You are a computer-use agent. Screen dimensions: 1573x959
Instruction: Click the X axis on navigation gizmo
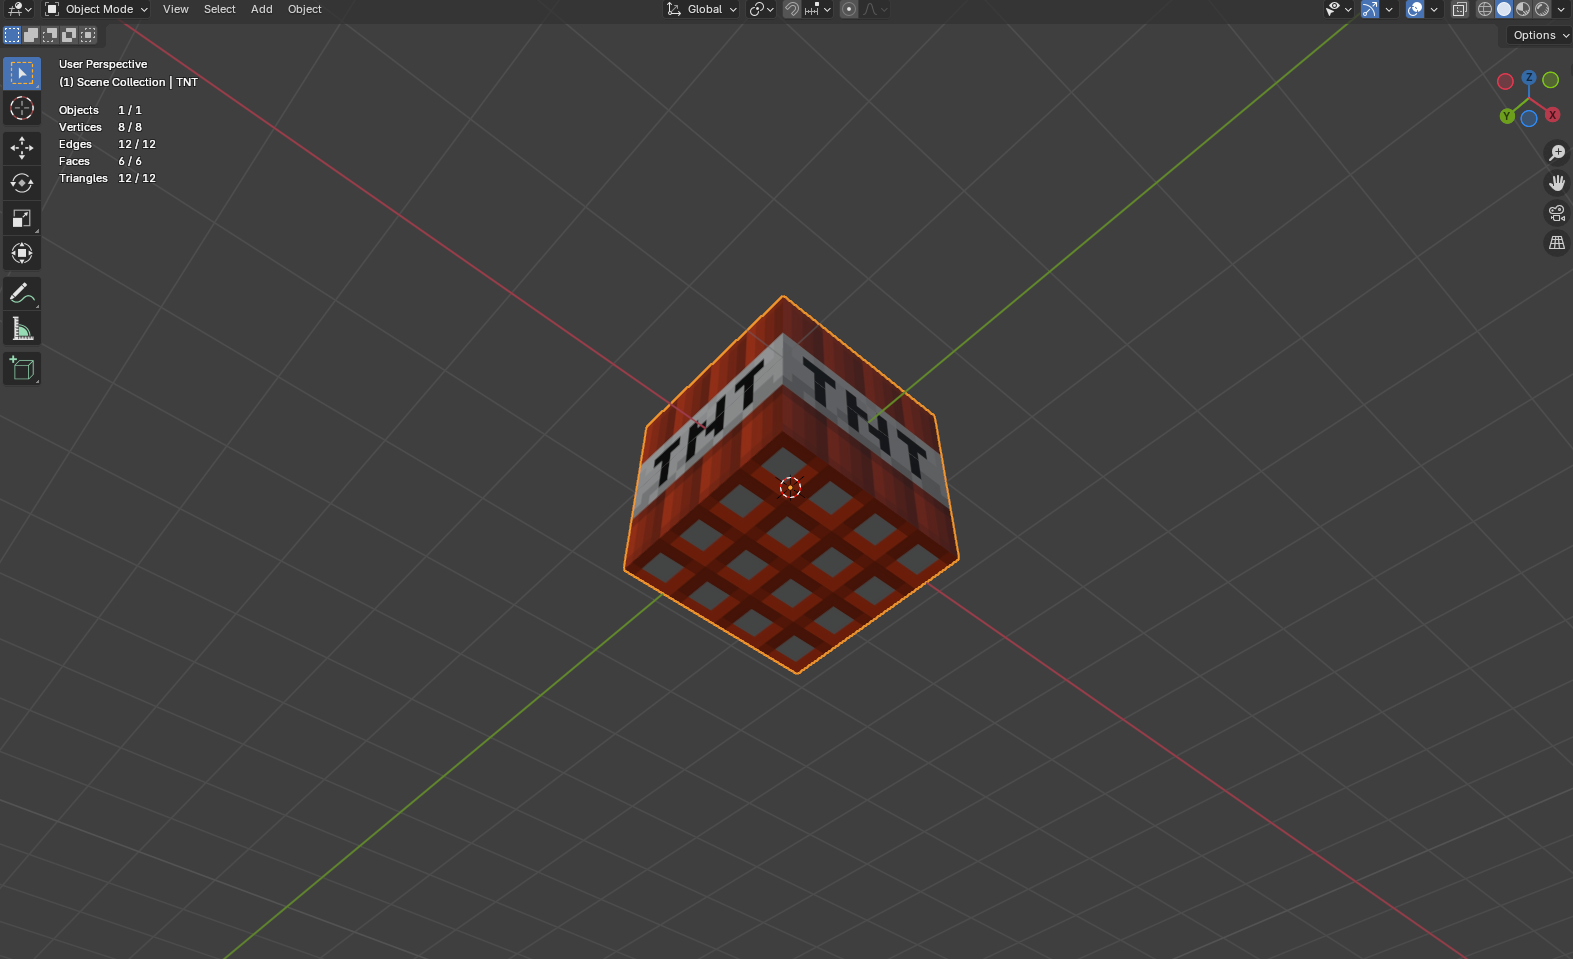[1553, 115]
